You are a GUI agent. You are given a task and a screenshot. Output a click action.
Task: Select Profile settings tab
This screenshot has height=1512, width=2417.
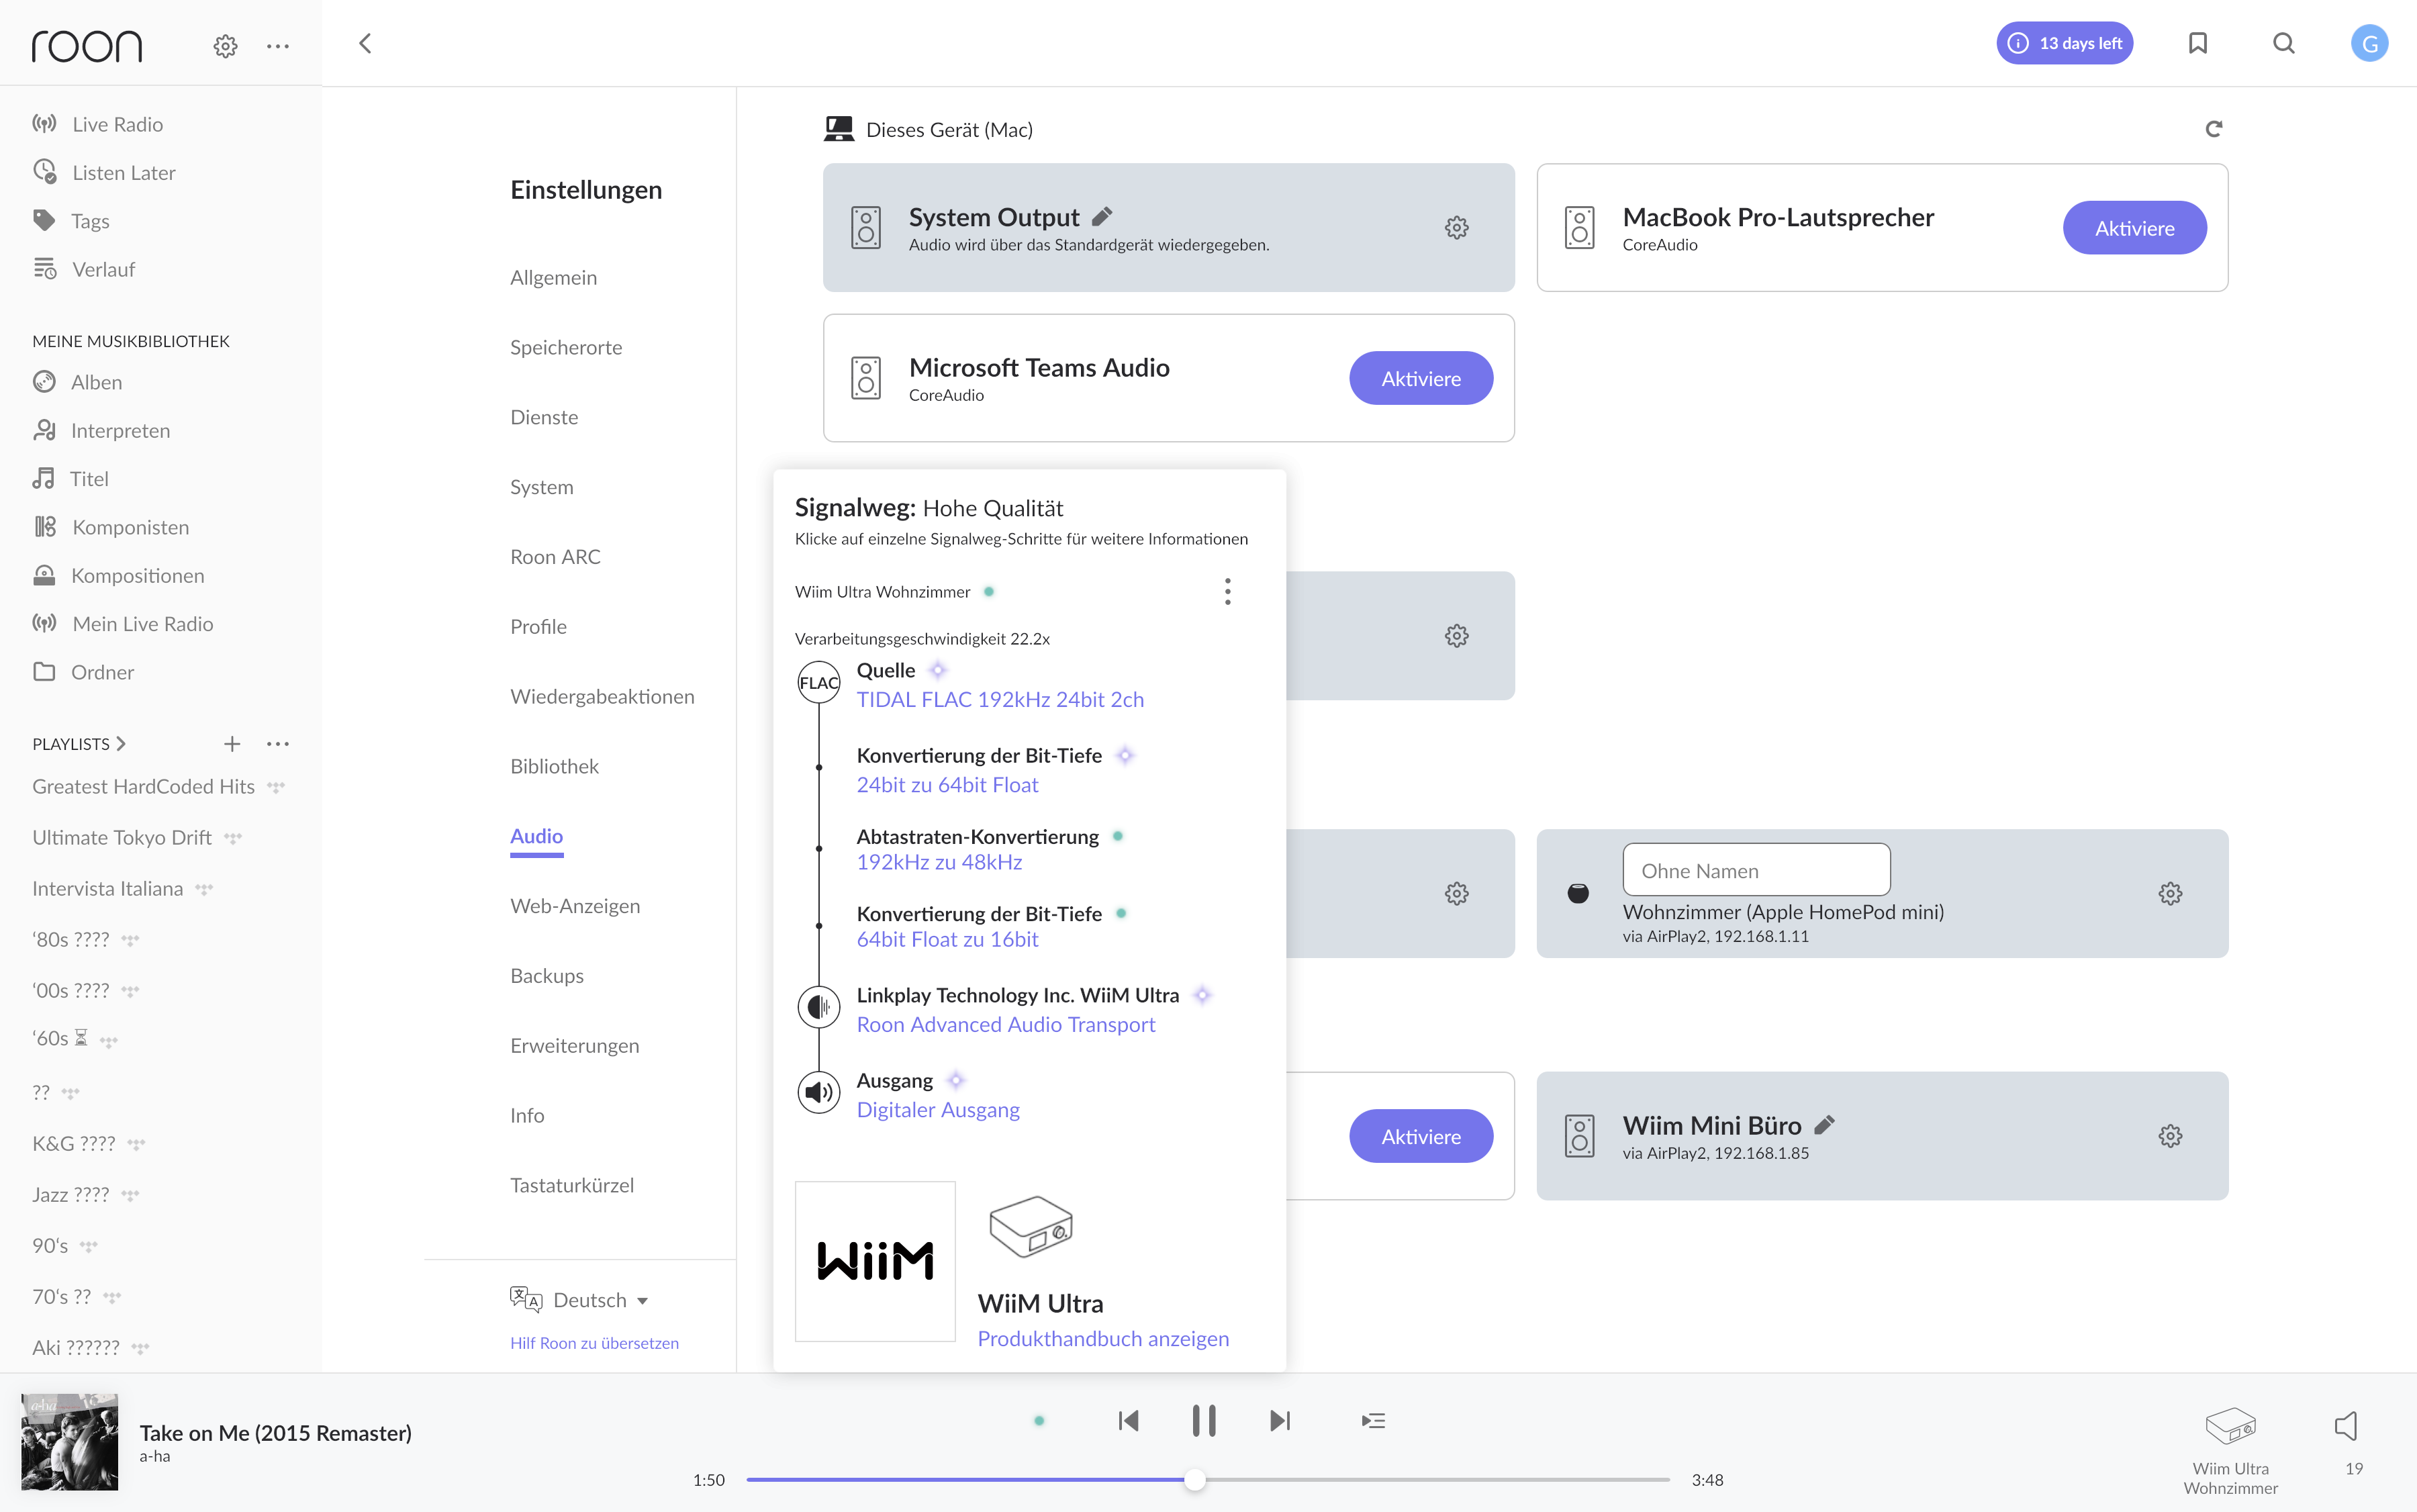point(538,626)
